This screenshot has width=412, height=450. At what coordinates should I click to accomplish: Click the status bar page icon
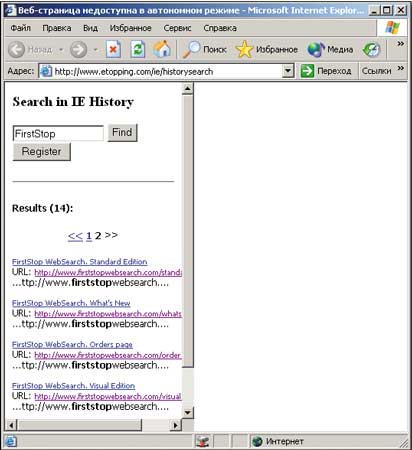pos(10,442)
